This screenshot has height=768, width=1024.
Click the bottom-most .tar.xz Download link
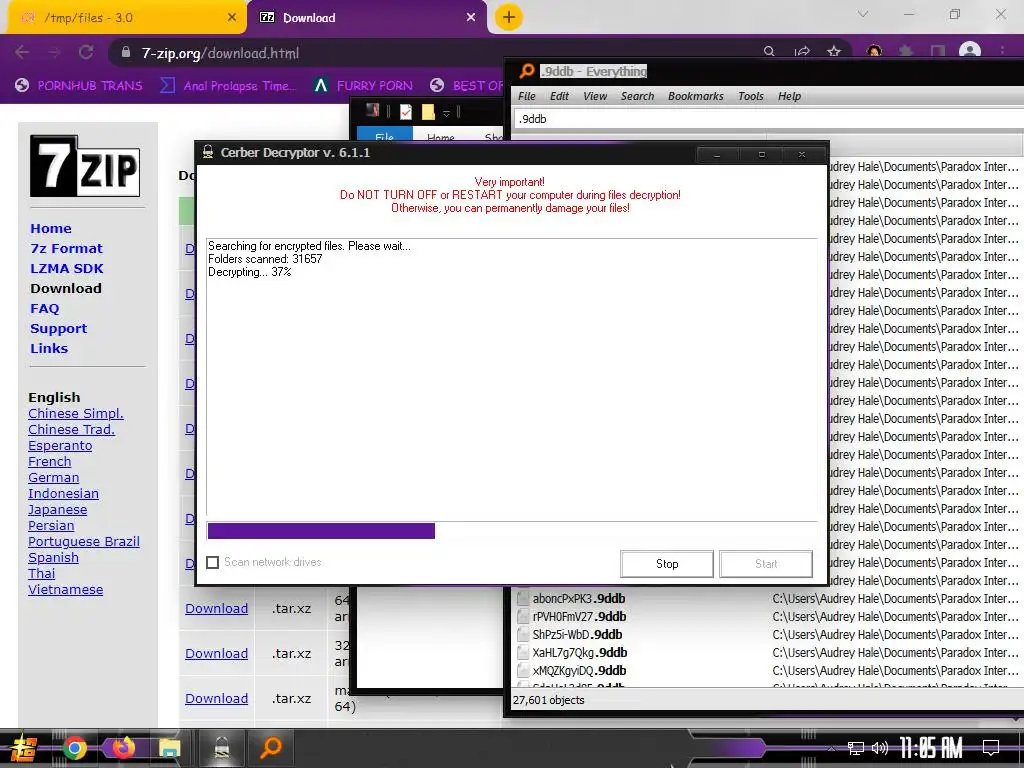click(x=216, y=698)
